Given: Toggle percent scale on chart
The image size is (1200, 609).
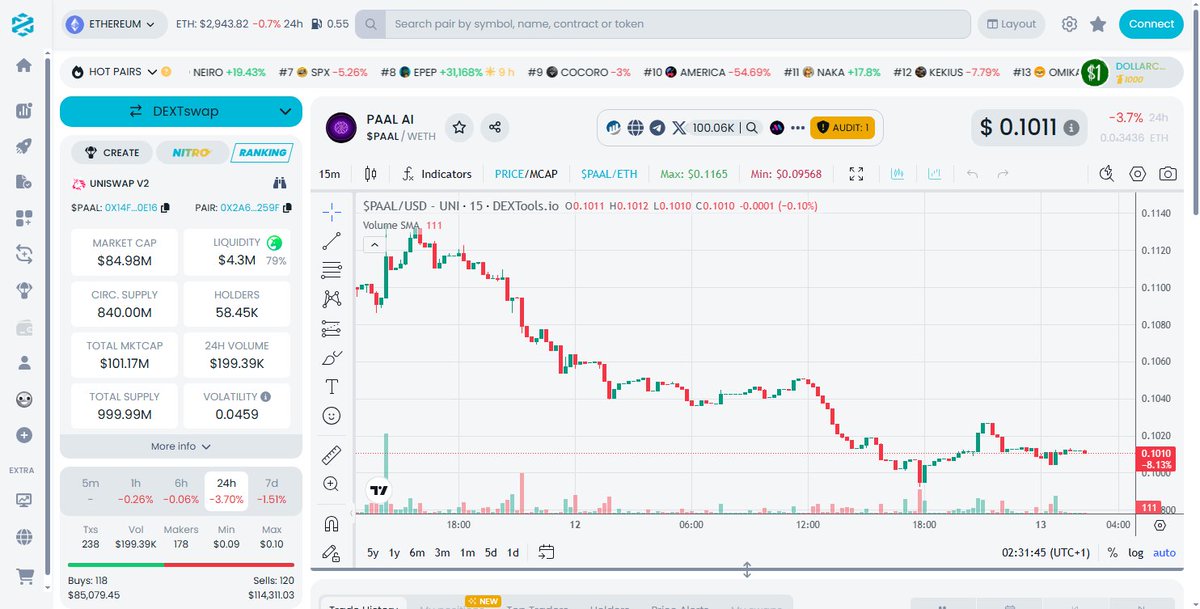Looking at the screenshot, I should (x=1113, y=552).
